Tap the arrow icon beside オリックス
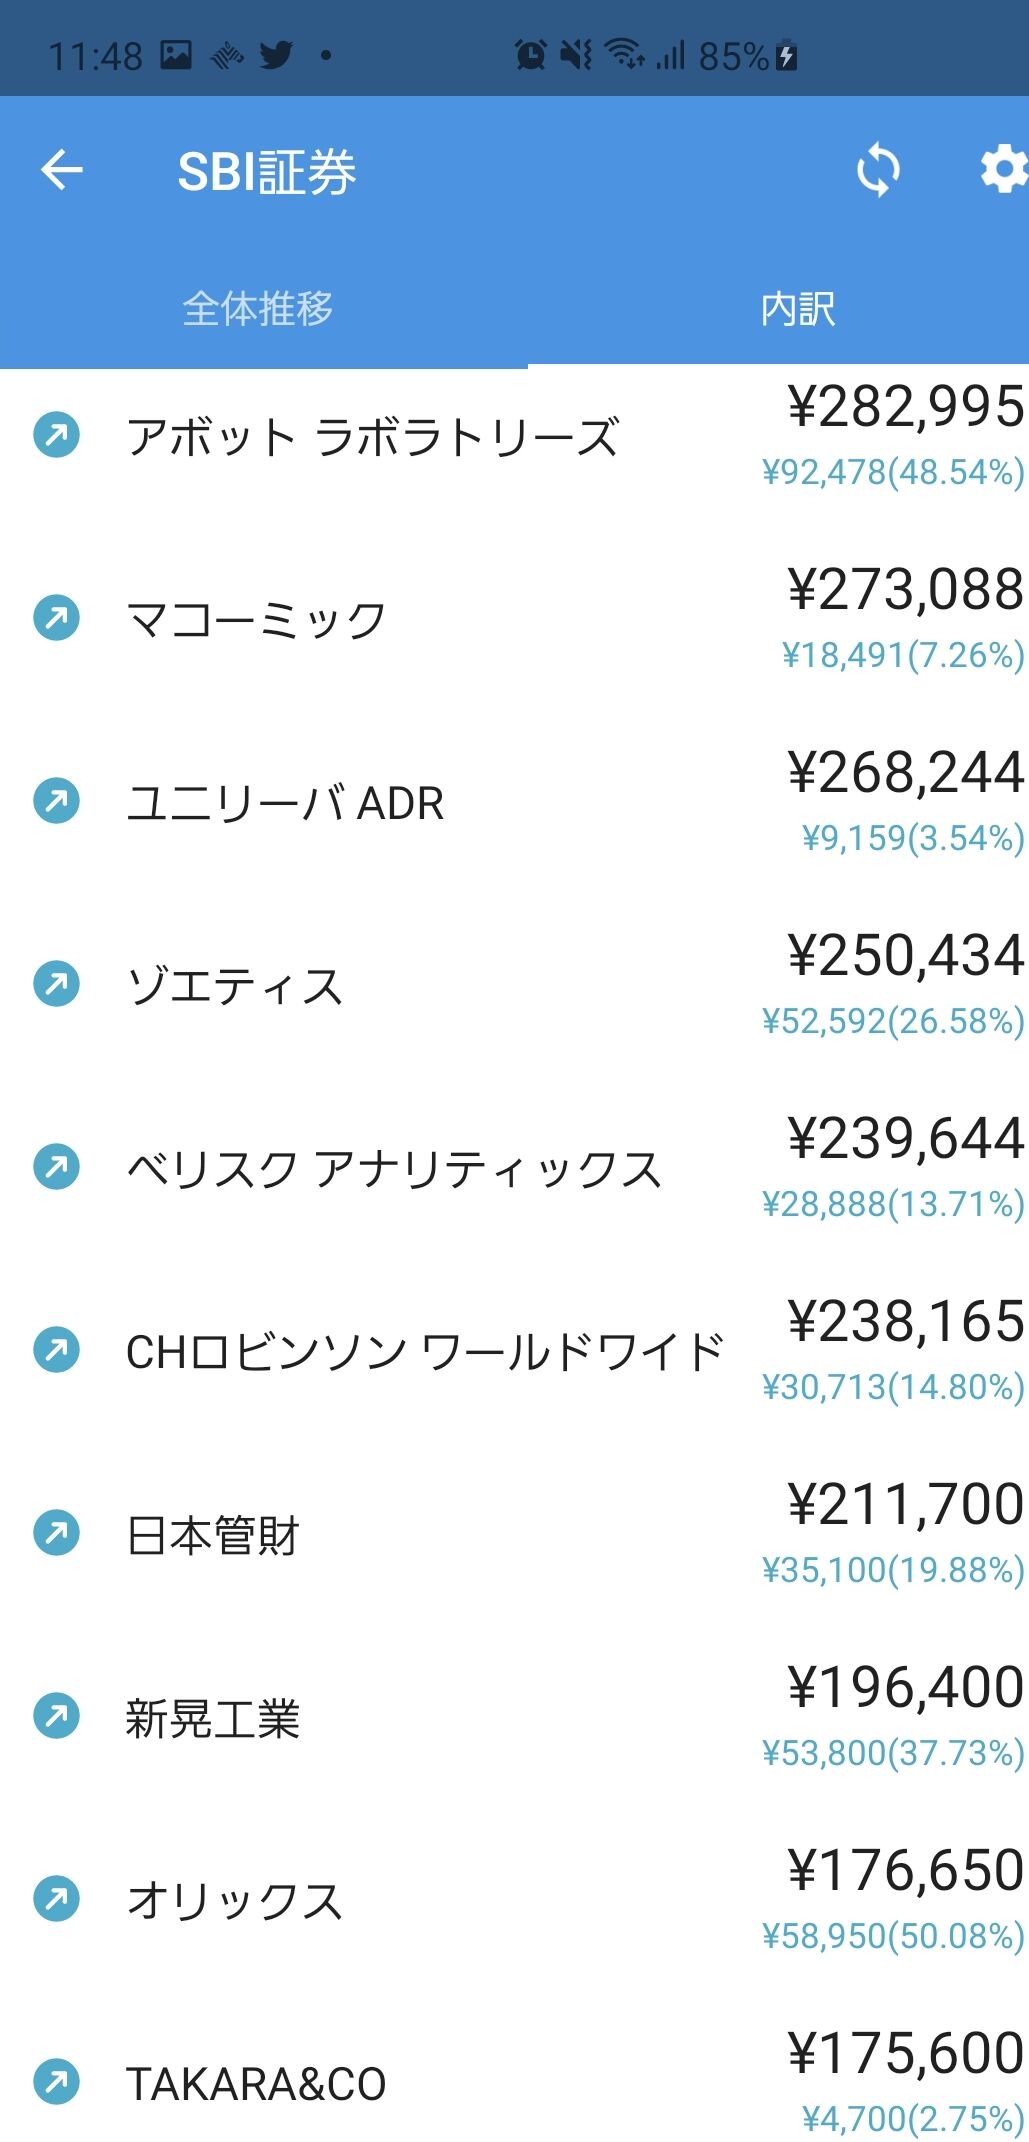Screen dimensions: 1029x2142 57,1898
